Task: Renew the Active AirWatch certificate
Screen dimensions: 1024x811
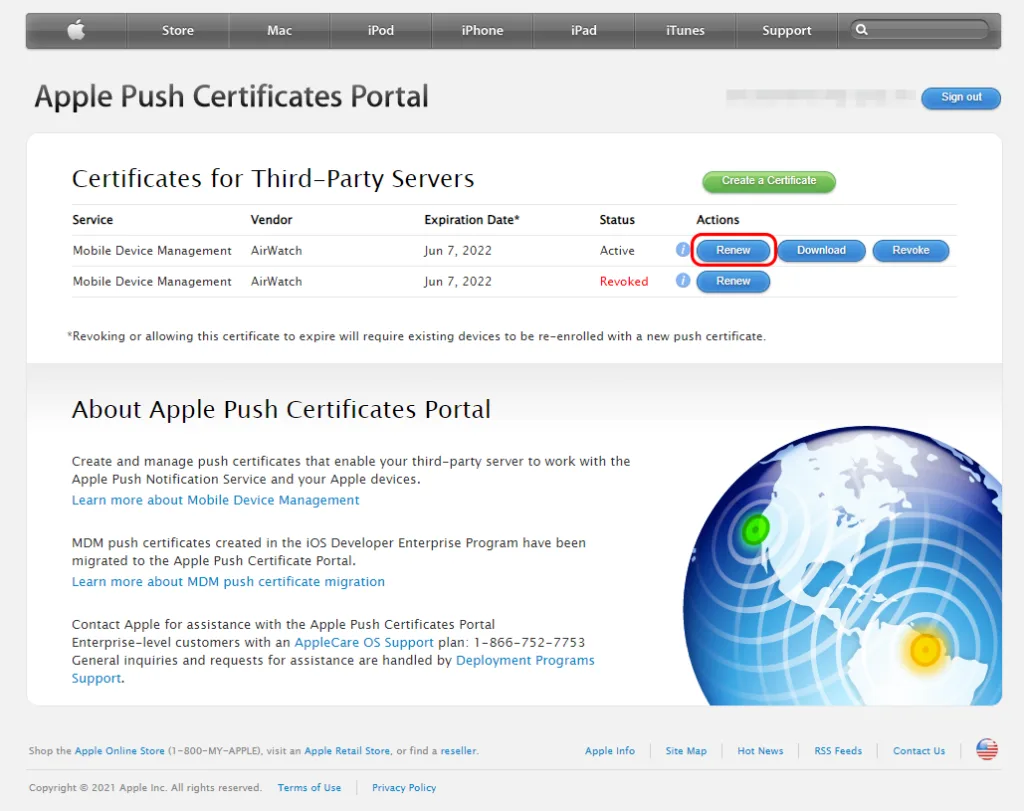Action: 733,250
